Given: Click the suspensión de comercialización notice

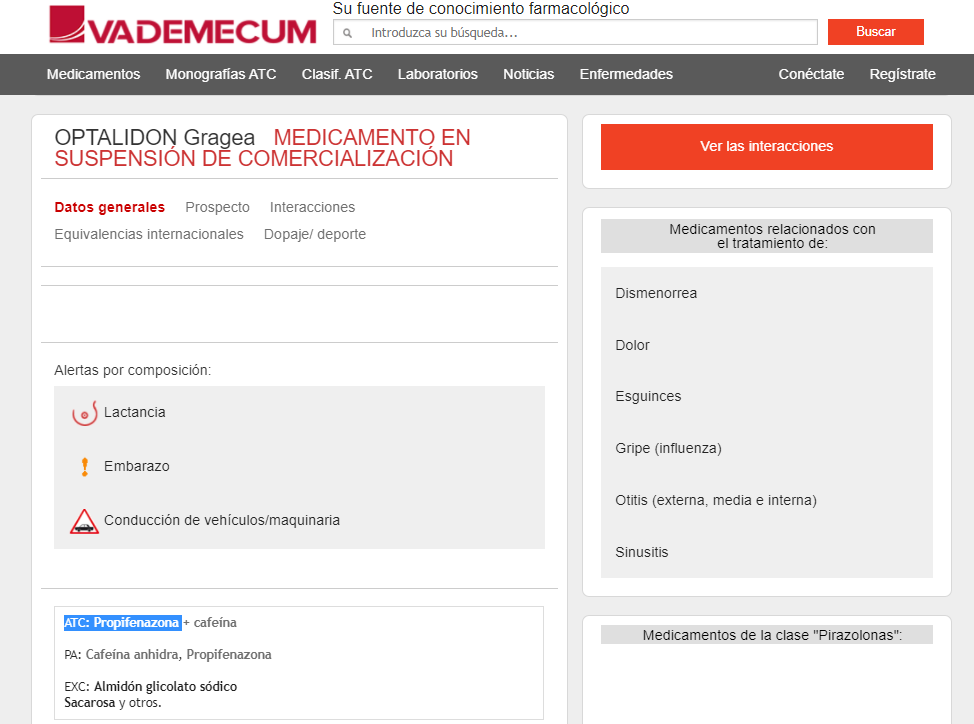Looking at the screenshot, I should pos(262,148).
